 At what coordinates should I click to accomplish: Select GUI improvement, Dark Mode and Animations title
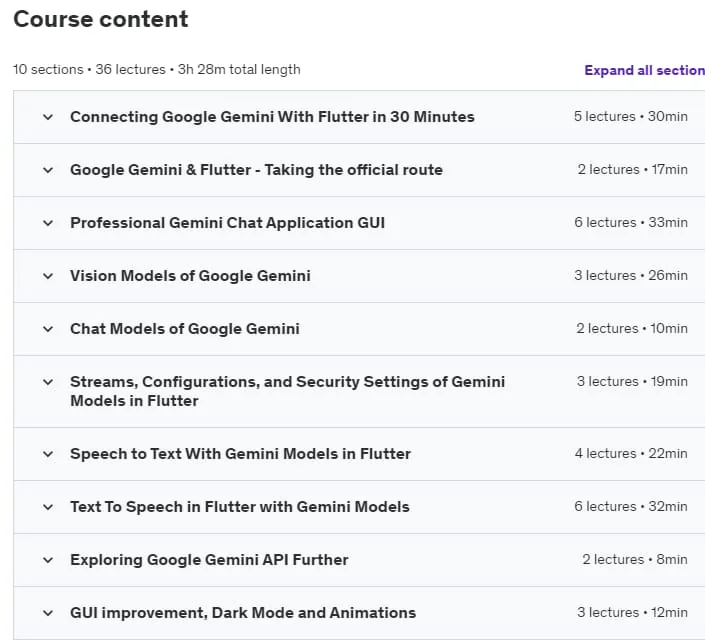click(243, 613)
